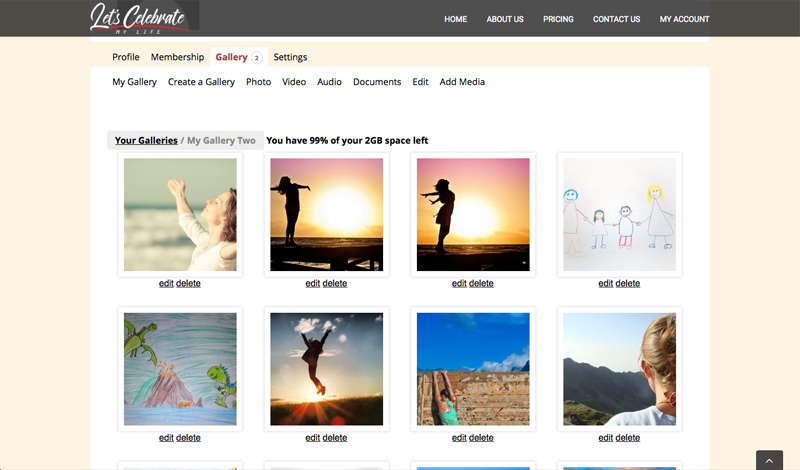Choose Create a Gallery
This screenshot has width=800, height=470.
[201, 82]
